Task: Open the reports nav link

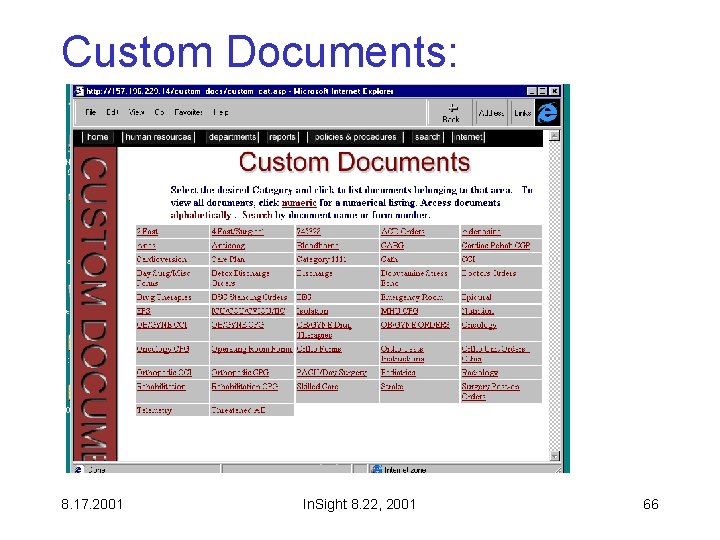Action: (282, 137)
